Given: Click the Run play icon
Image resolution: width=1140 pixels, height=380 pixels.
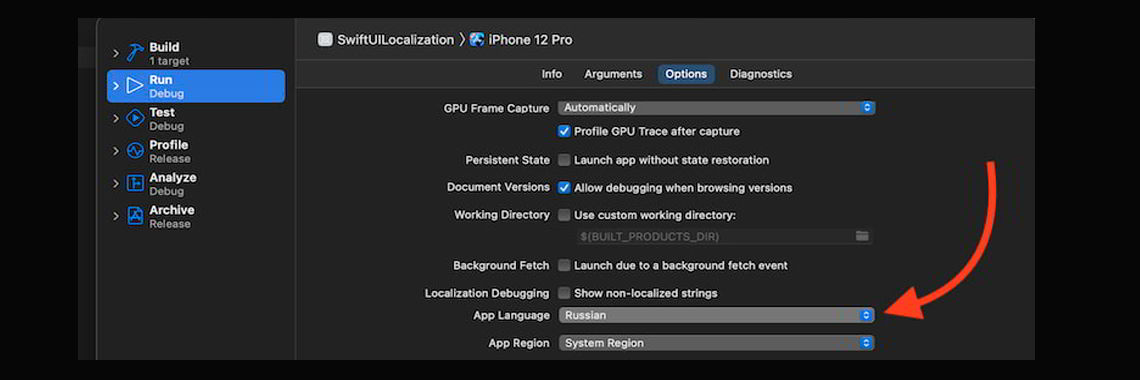Looking at the screenshot, I should (x=135, y=86).
